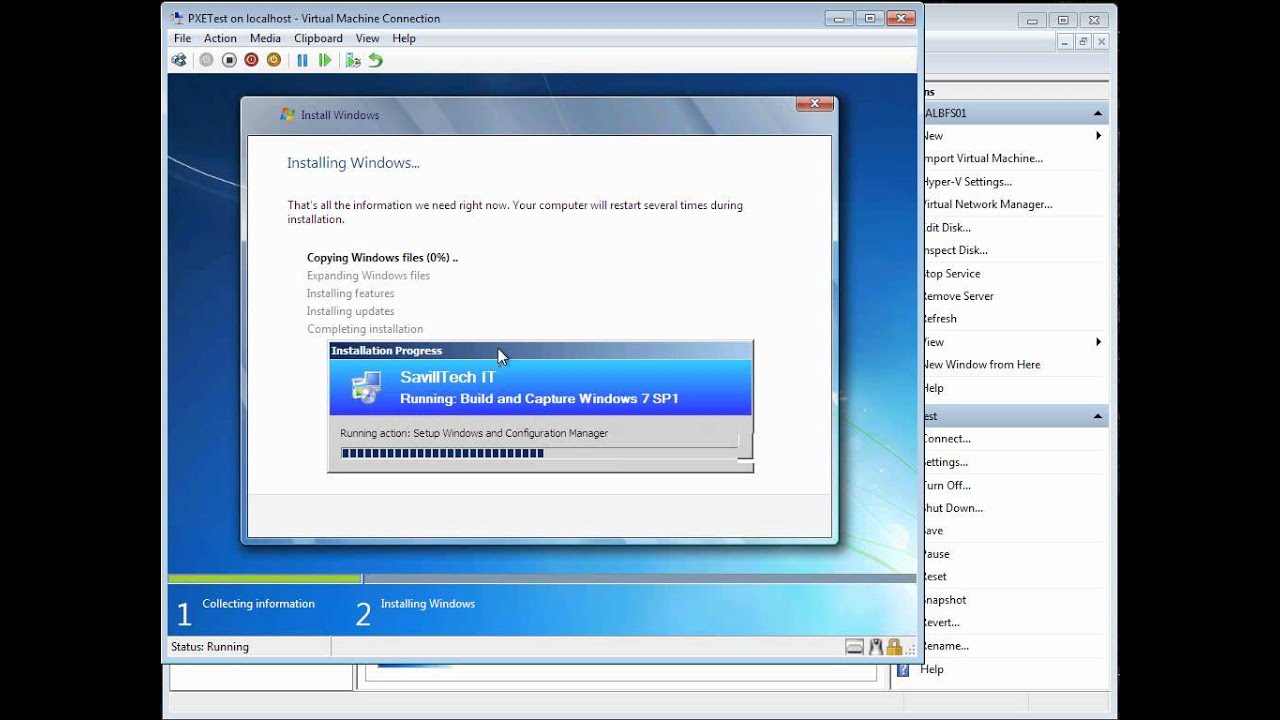Click Rename in VM actions list
Screen dimensions: 1280x720
click(946, 646)
